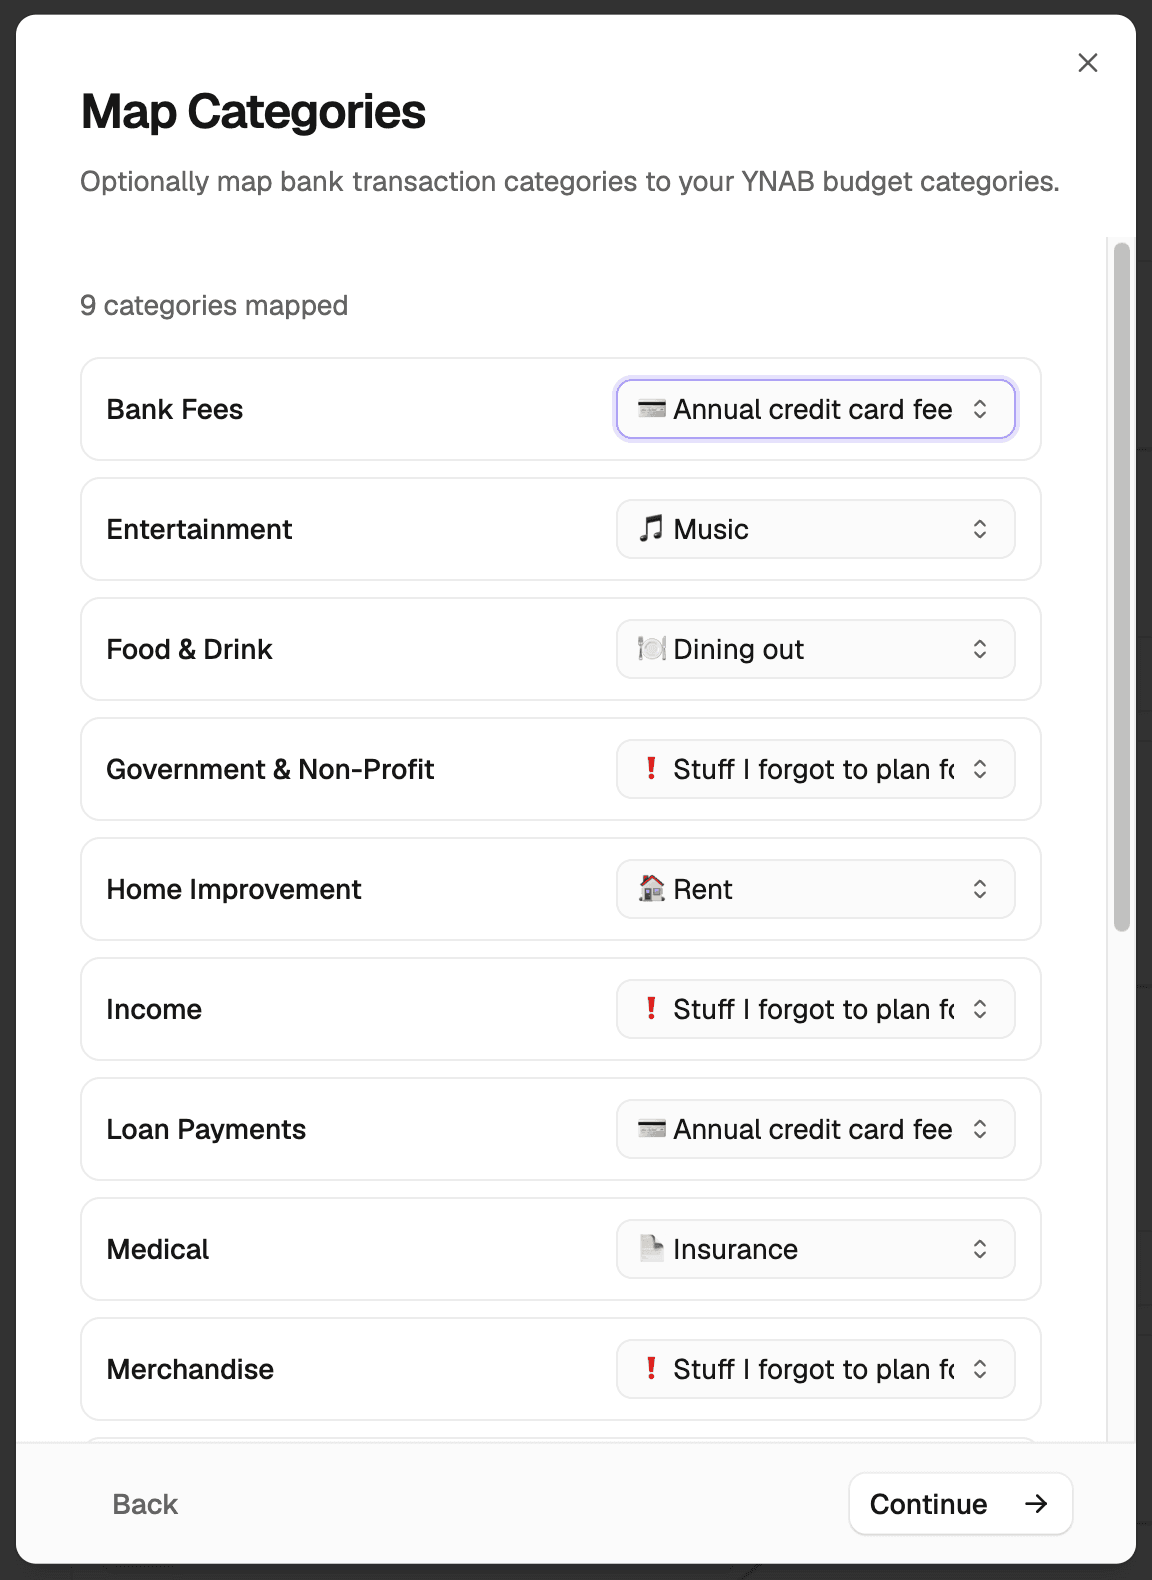
Task: Click the arrow icon inside Continue button
Action: (x=1036, y=1503)
